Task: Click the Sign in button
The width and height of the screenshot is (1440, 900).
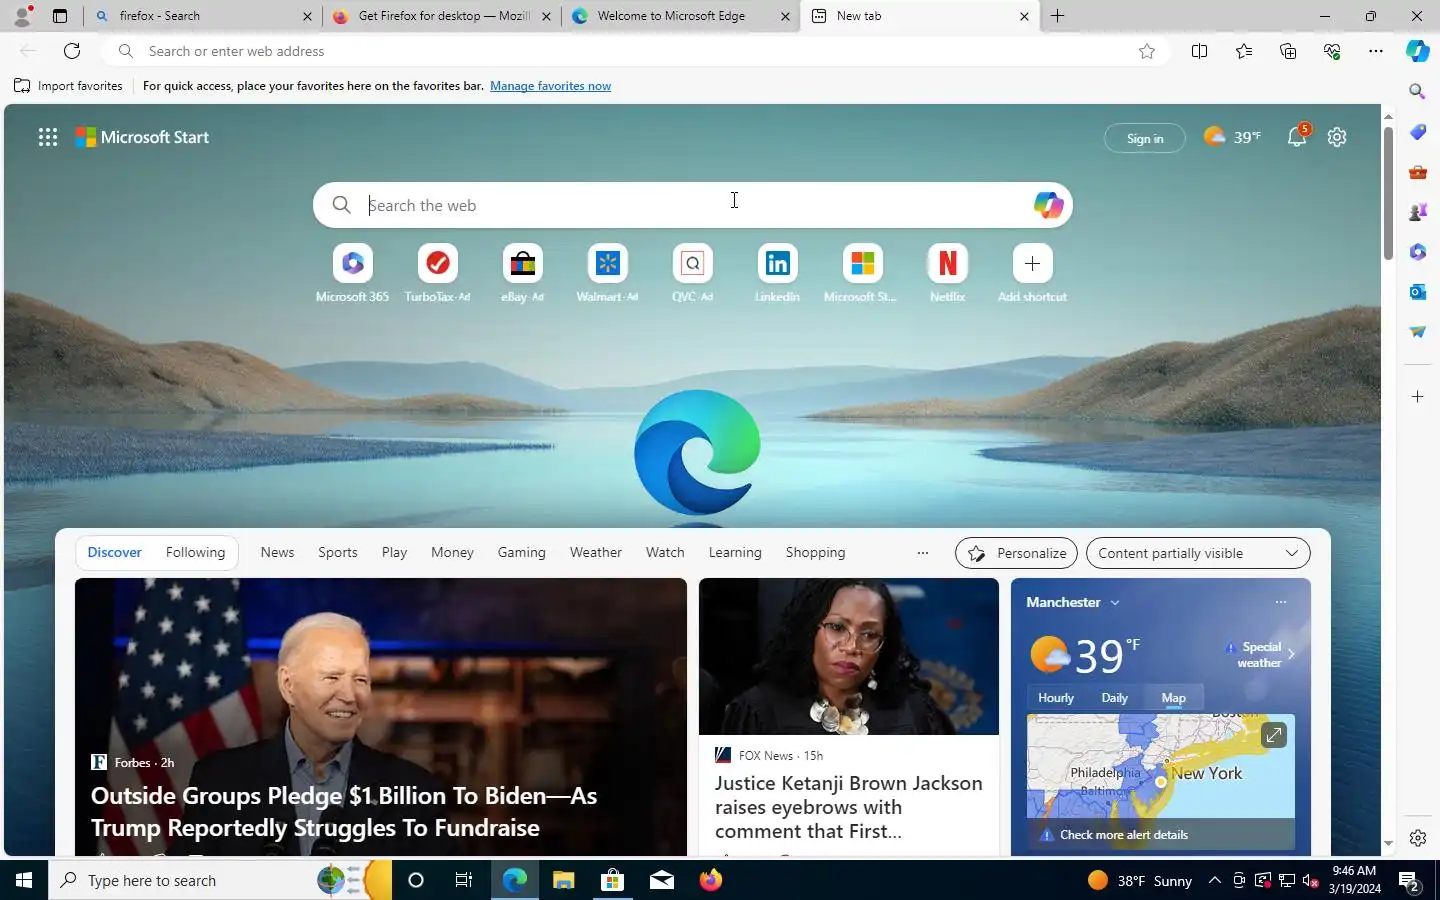Action: point(1145,138)
